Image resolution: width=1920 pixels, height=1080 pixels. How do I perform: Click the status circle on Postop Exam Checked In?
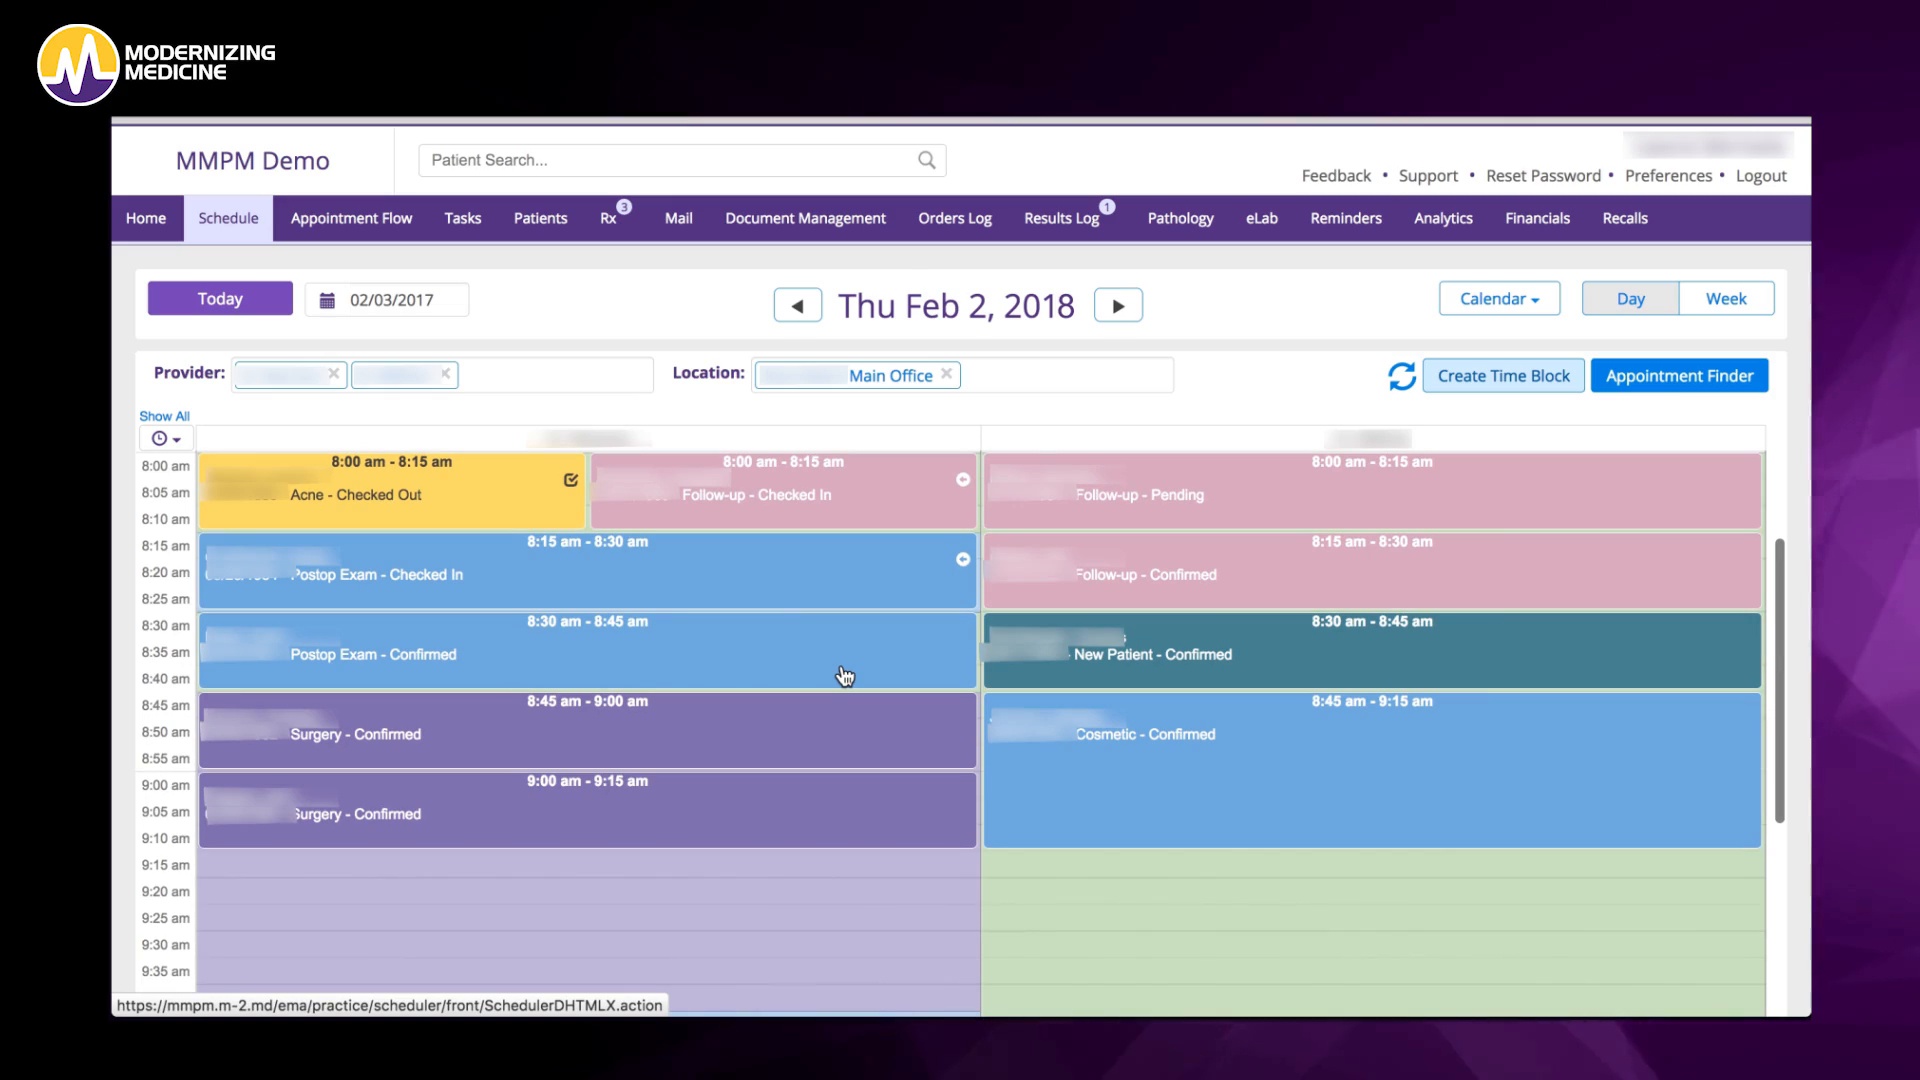(x=963, y=560)
